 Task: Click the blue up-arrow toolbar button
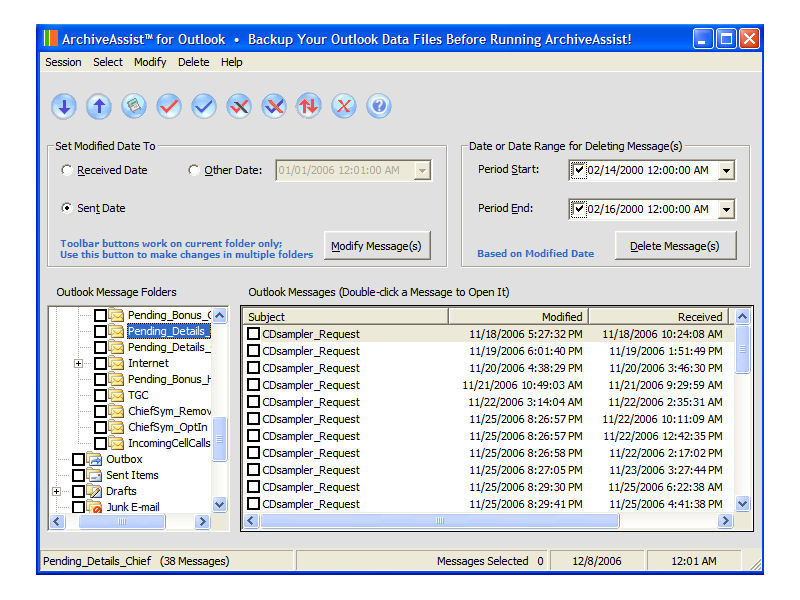[99, 107]
